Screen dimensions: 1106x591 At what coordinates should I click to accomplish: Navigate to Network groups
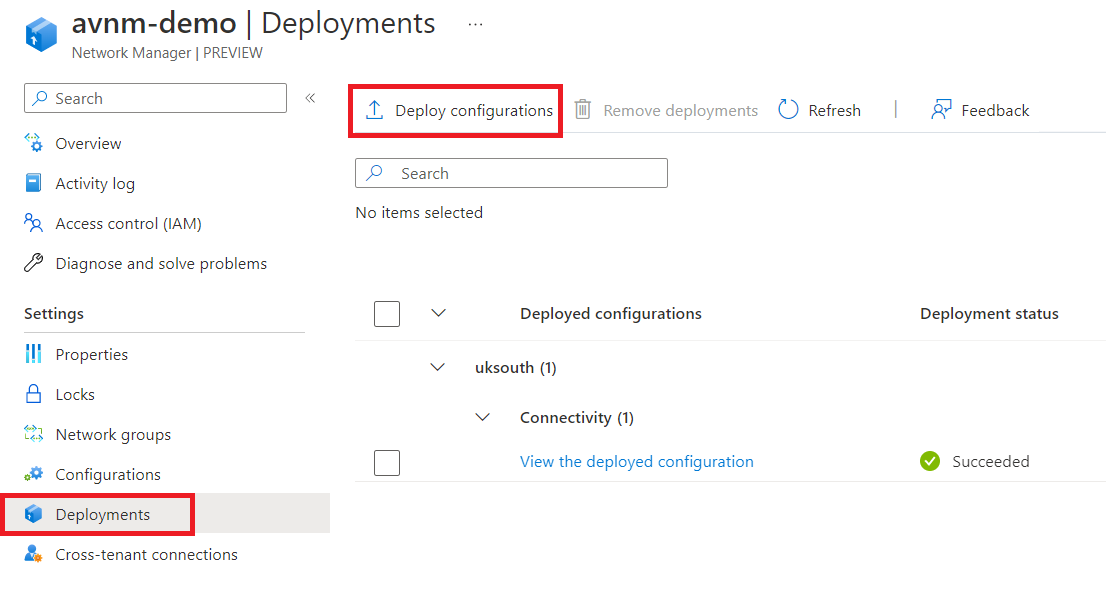pos(113,434)
